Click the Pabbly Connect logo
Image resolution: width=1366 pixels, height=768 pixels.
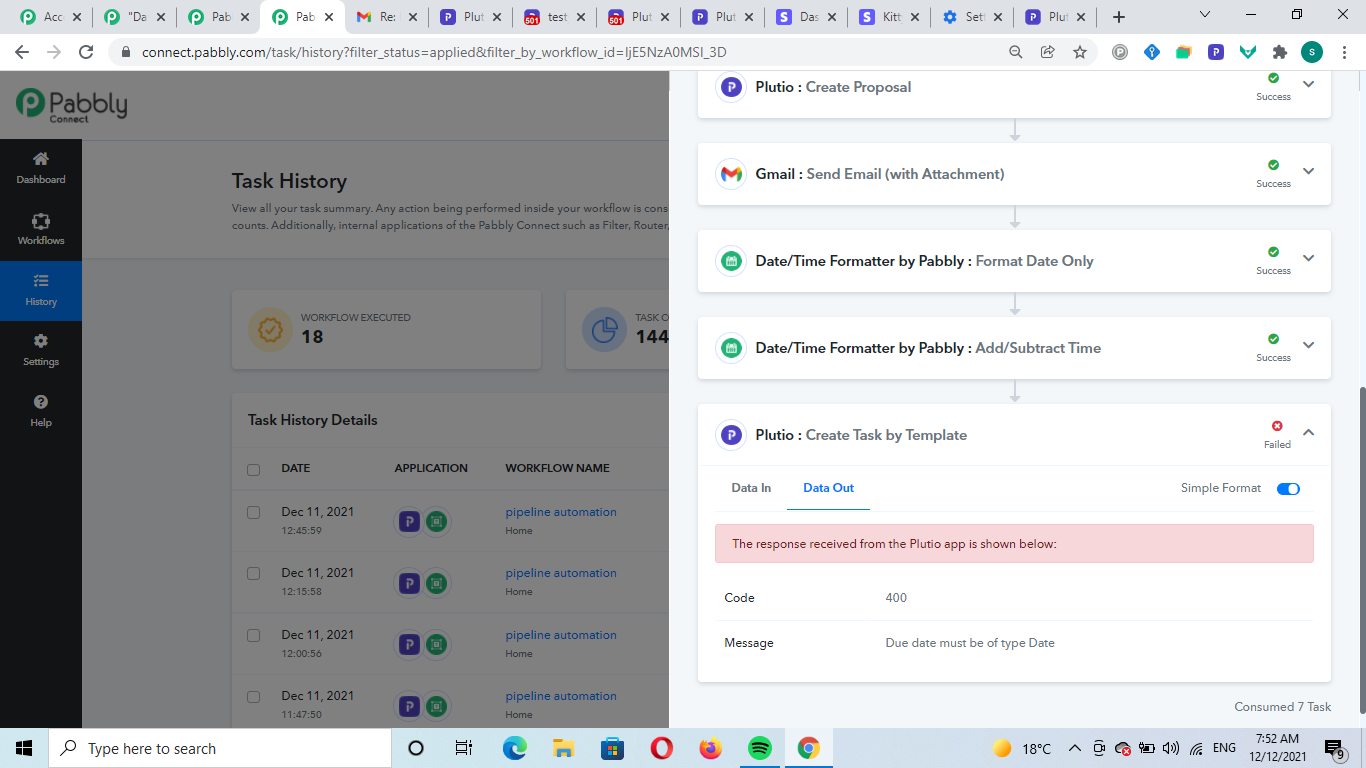pyautogui.click(x=71, y=104)
